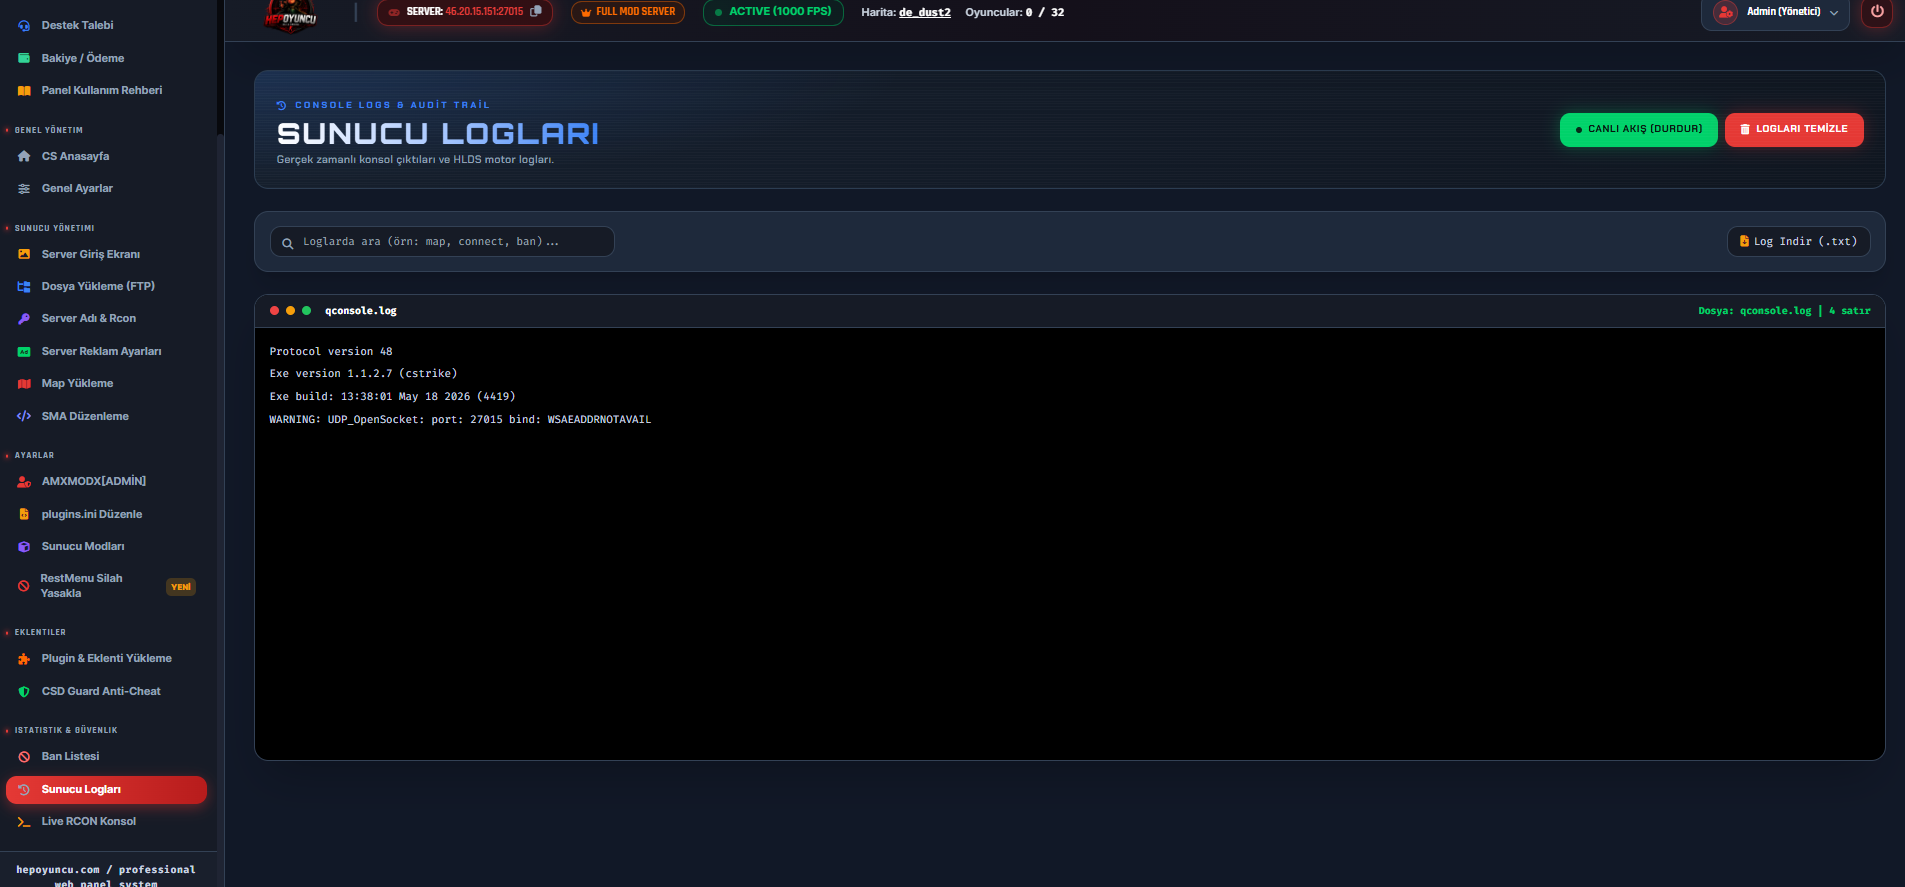Click the Sunucu Modları cube icon
This screenshot has width=1905, height=887.
click(24, 547)
